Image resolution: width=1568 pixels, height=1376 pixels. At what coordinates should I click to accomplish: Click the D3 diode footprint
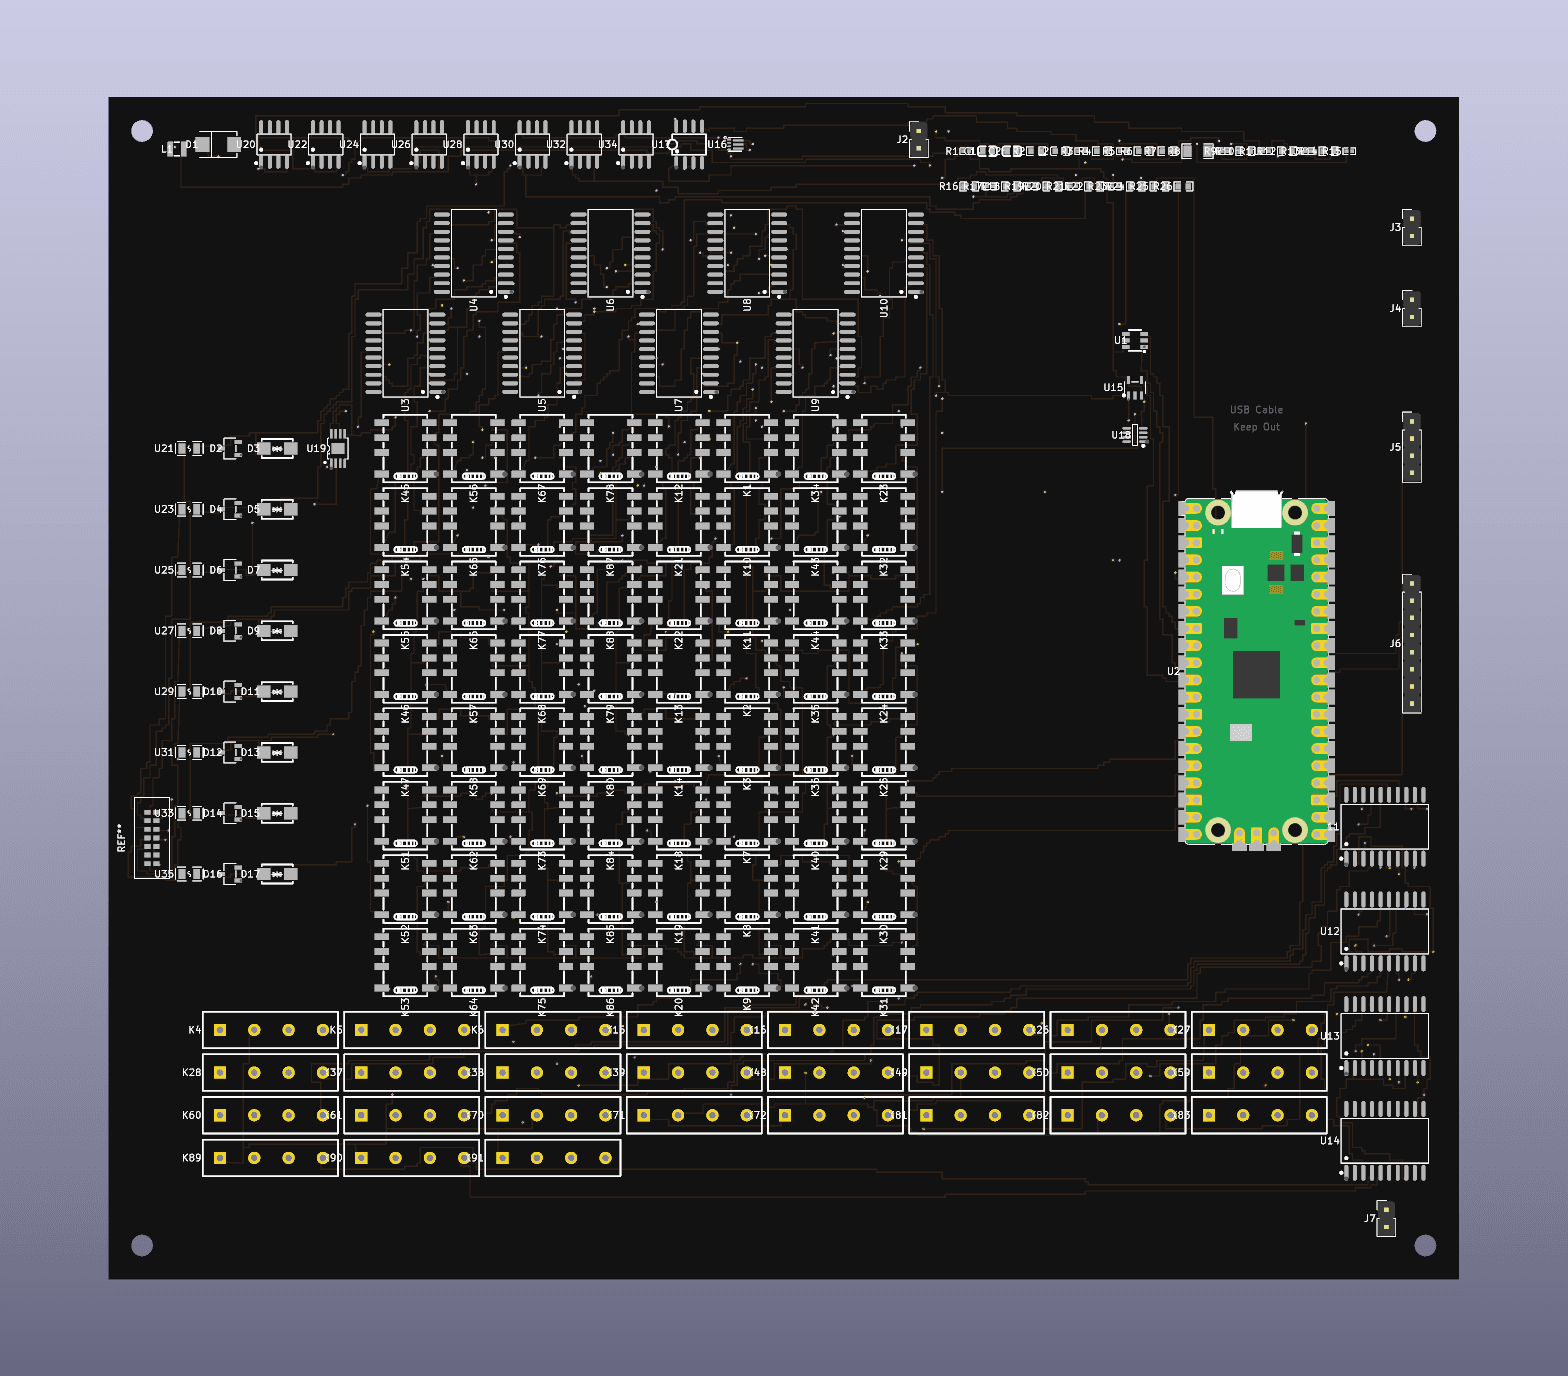(277, 449)
